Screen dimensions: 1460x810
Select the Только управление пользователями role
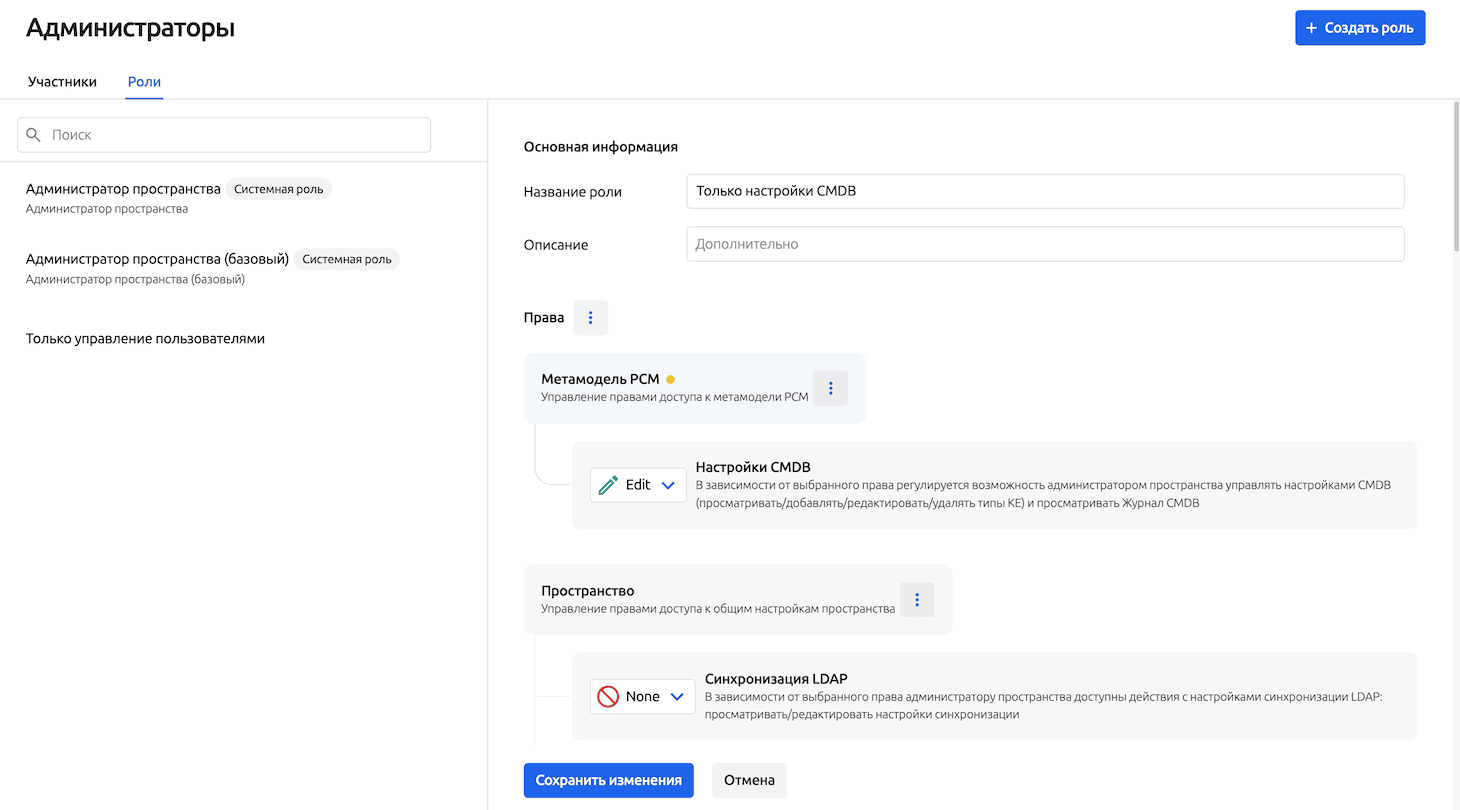[x=145, y=338]
